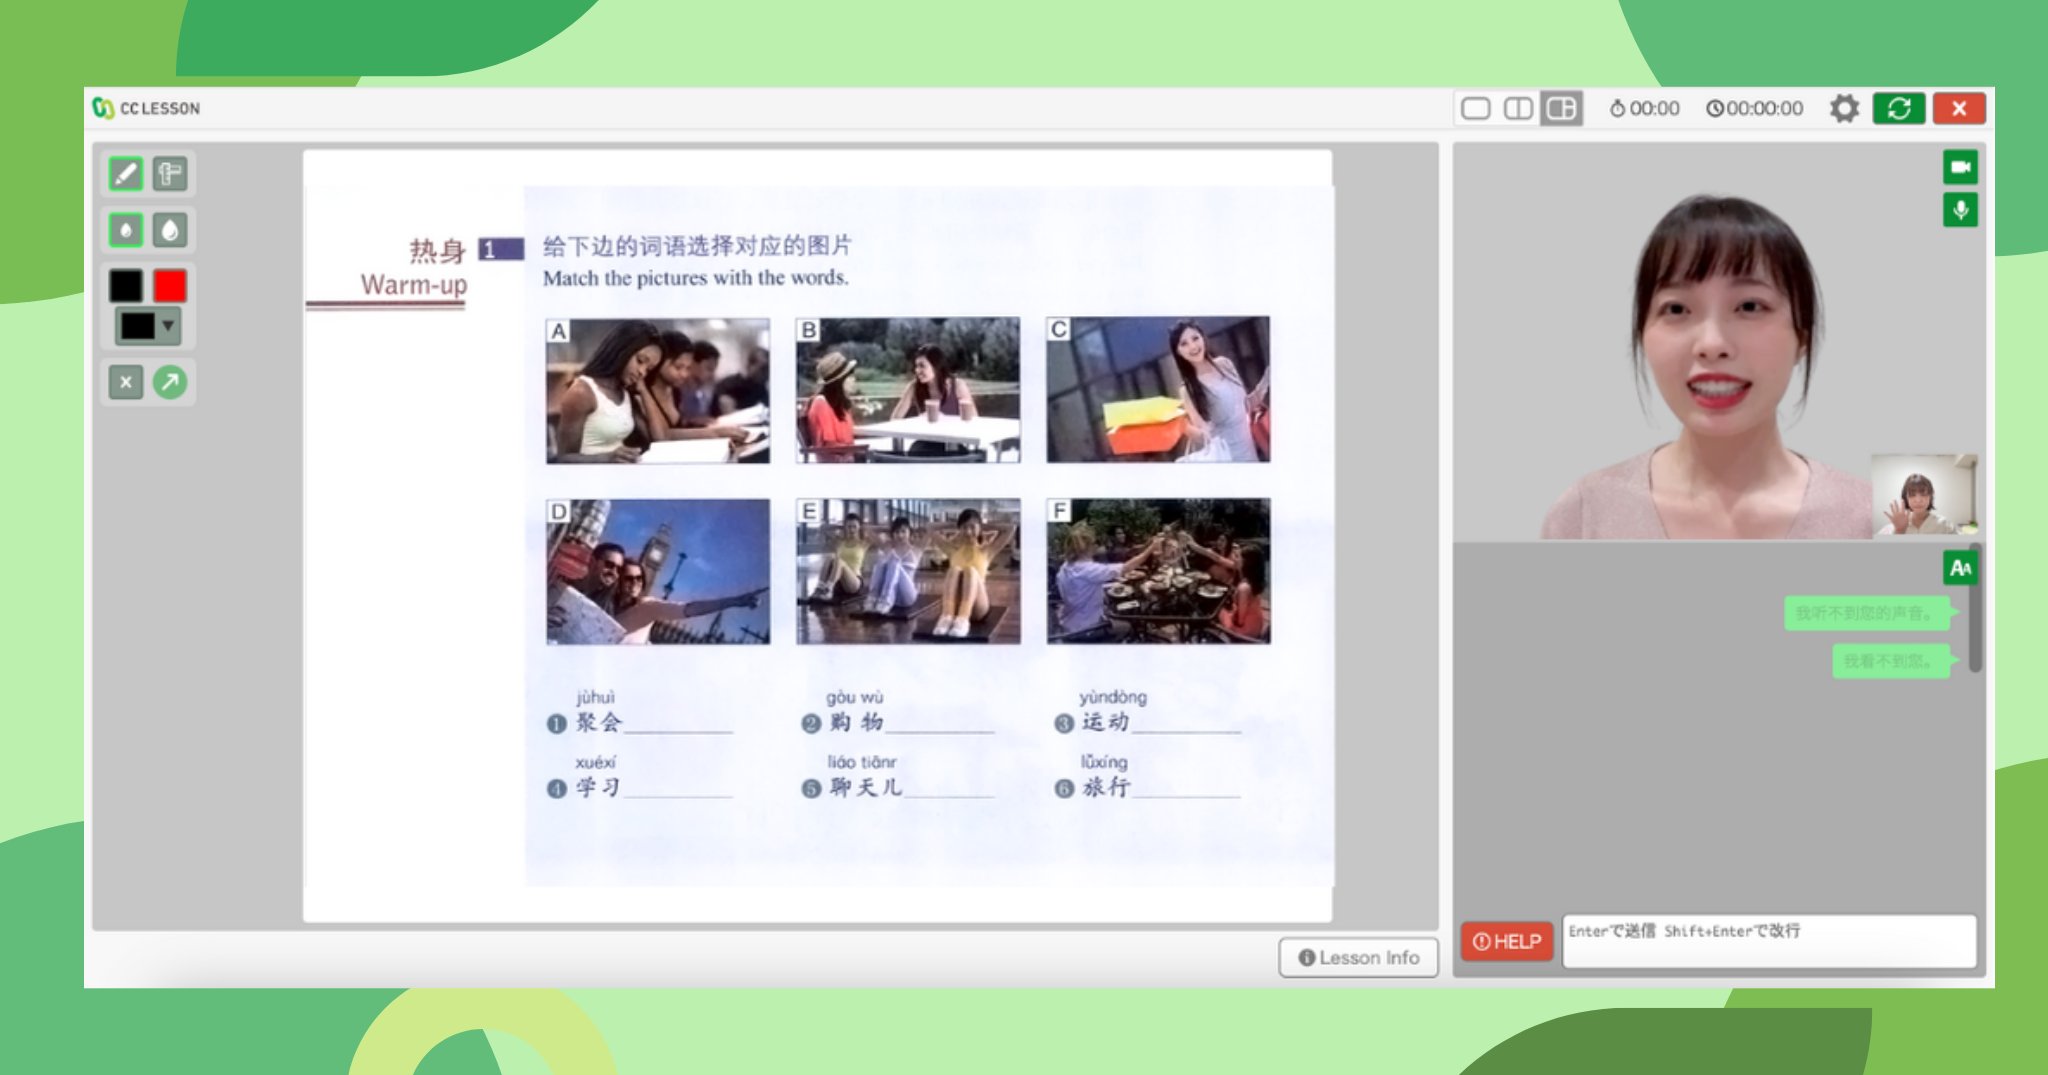Click picture B of women chatting
This screenshot has height=1075, width=2048.
[908, 390]
